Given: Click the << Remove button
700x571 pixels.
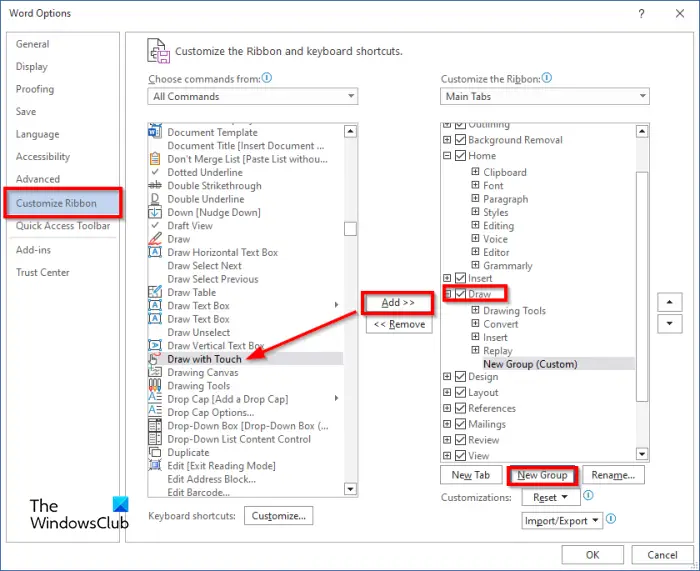Looking at the screenshot, I should [x=399, y=324].
